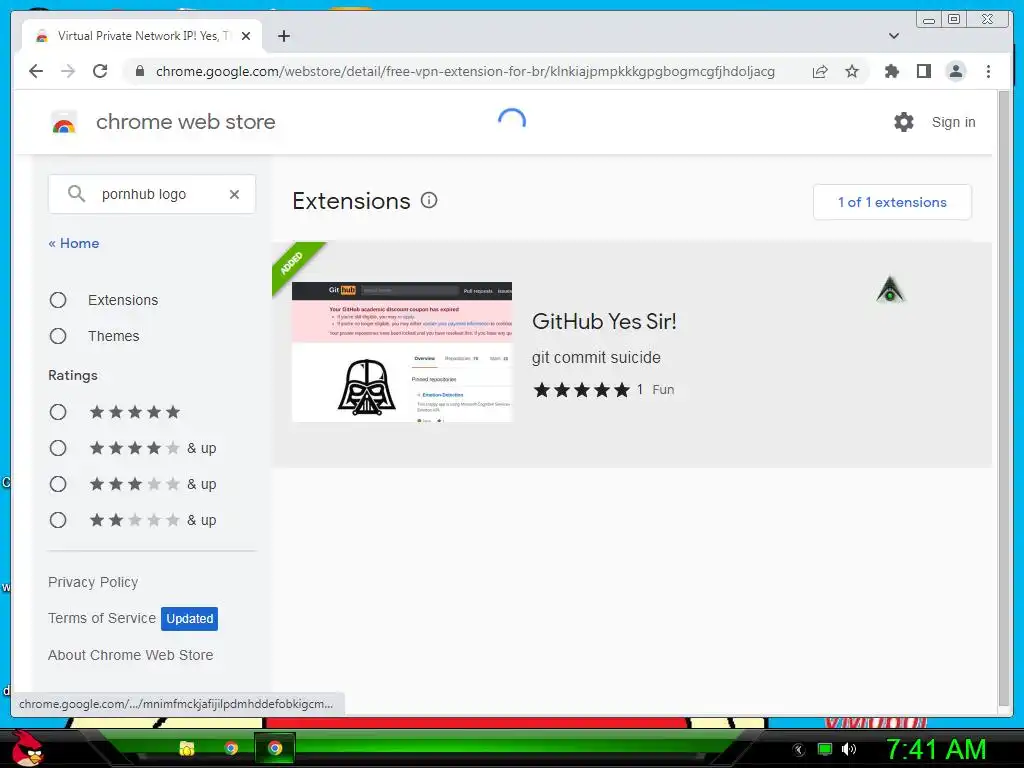Switch to the active Chrome taskbar window

click(x=275, y=748)
